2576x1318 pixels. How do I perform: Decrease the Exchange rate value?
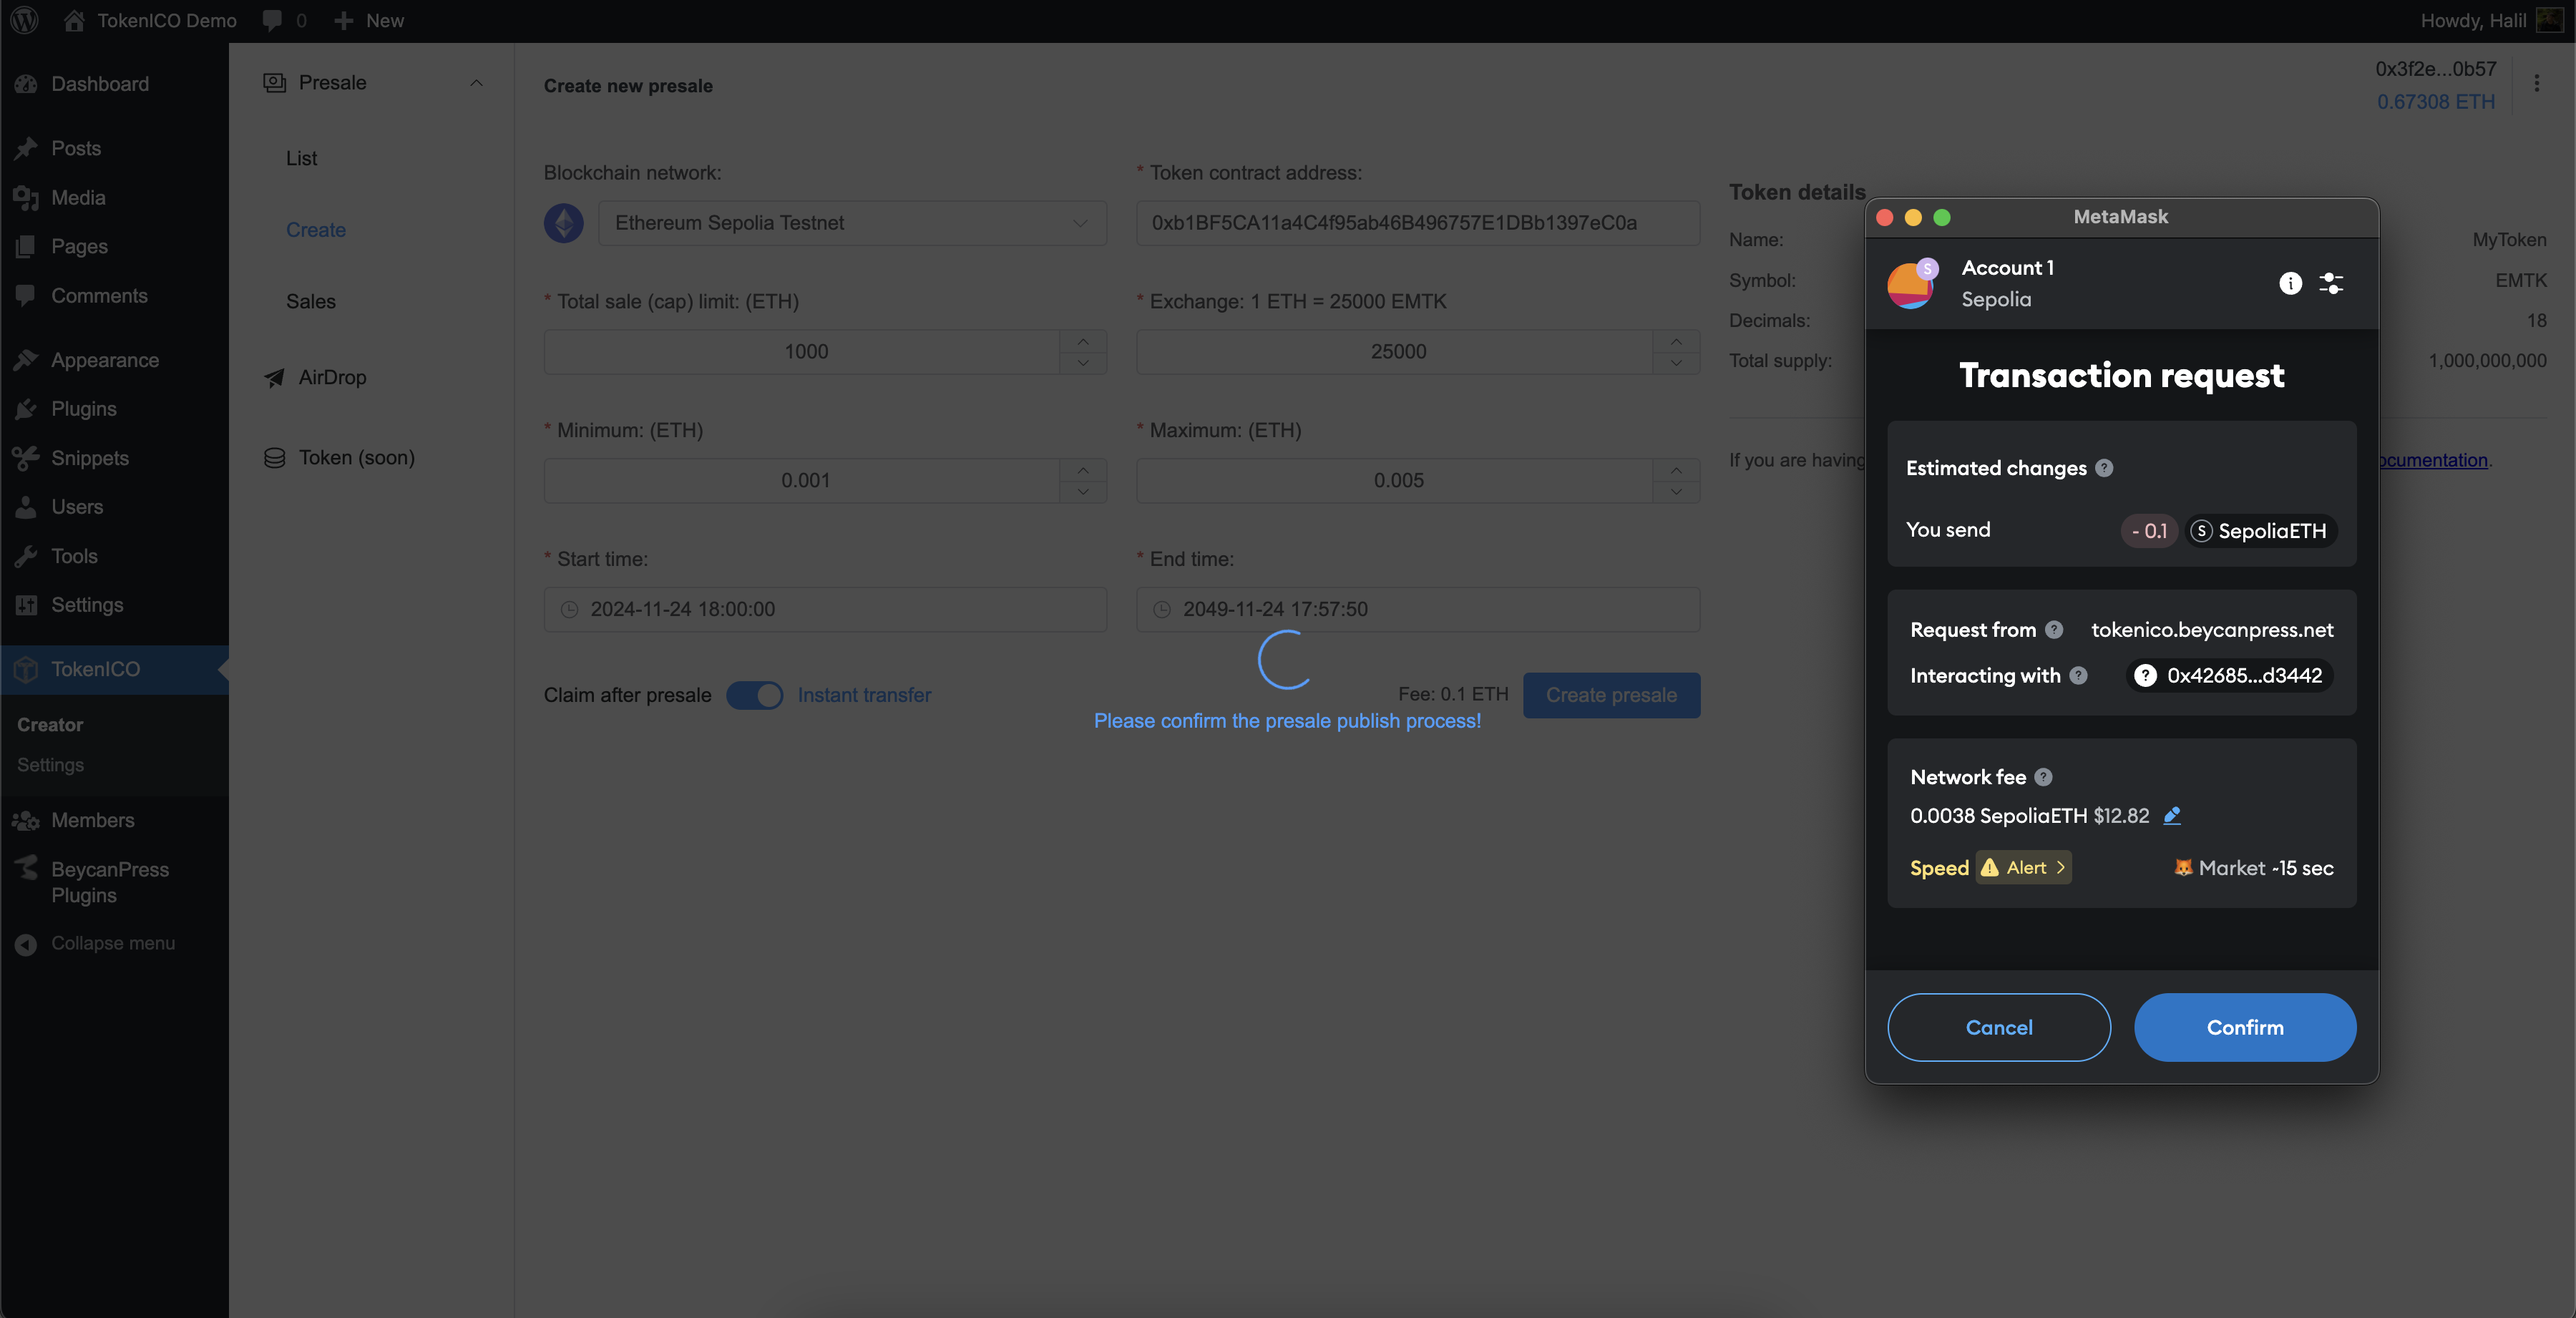tap(1676, 363)
